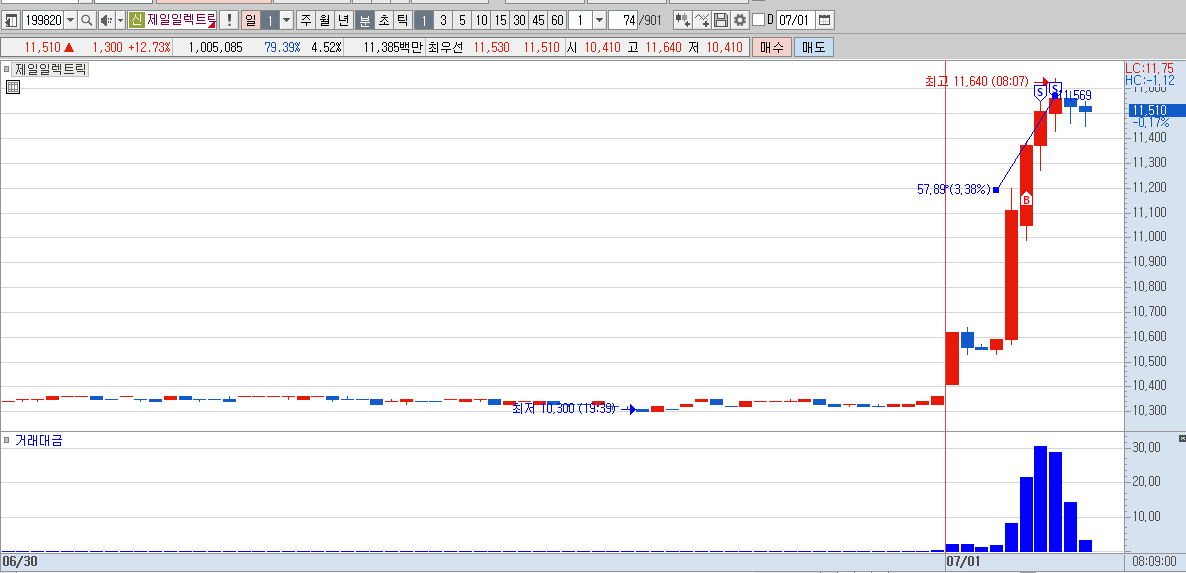Click the small square beside 거래대금 label
This screenshot has height=573, width=1186.
[6, 440]
